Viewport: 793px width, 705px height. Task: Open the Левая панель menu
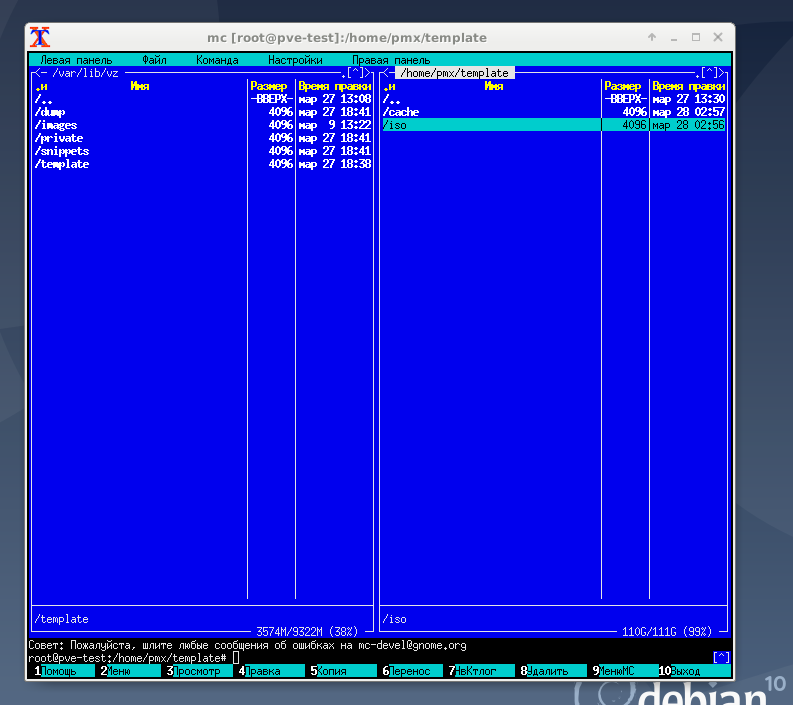click(x=76, y=60)
